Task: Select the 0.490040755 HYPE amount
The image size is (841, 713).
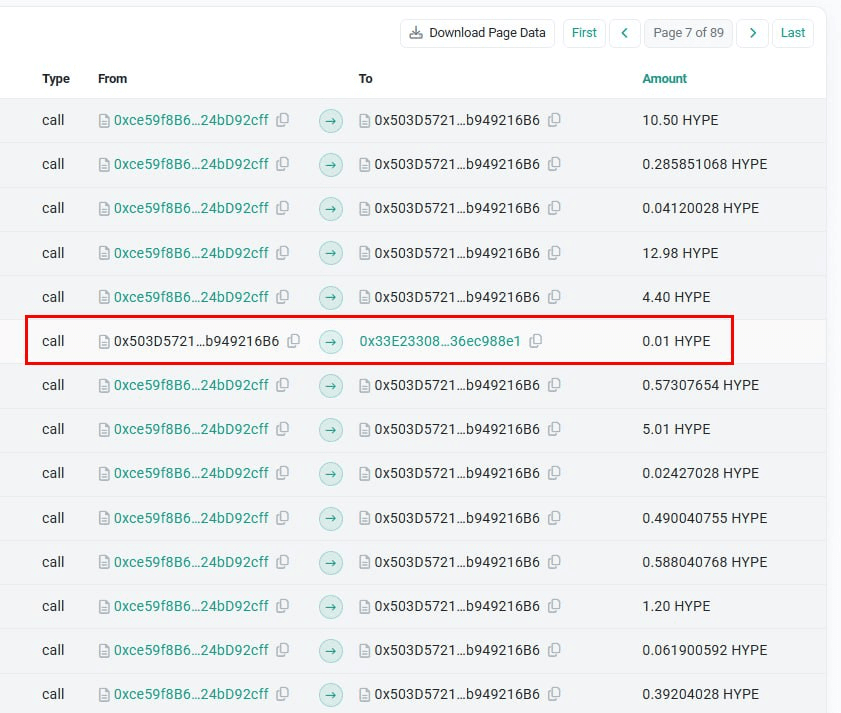Action: pyautogui.click(x=705, y=518)
